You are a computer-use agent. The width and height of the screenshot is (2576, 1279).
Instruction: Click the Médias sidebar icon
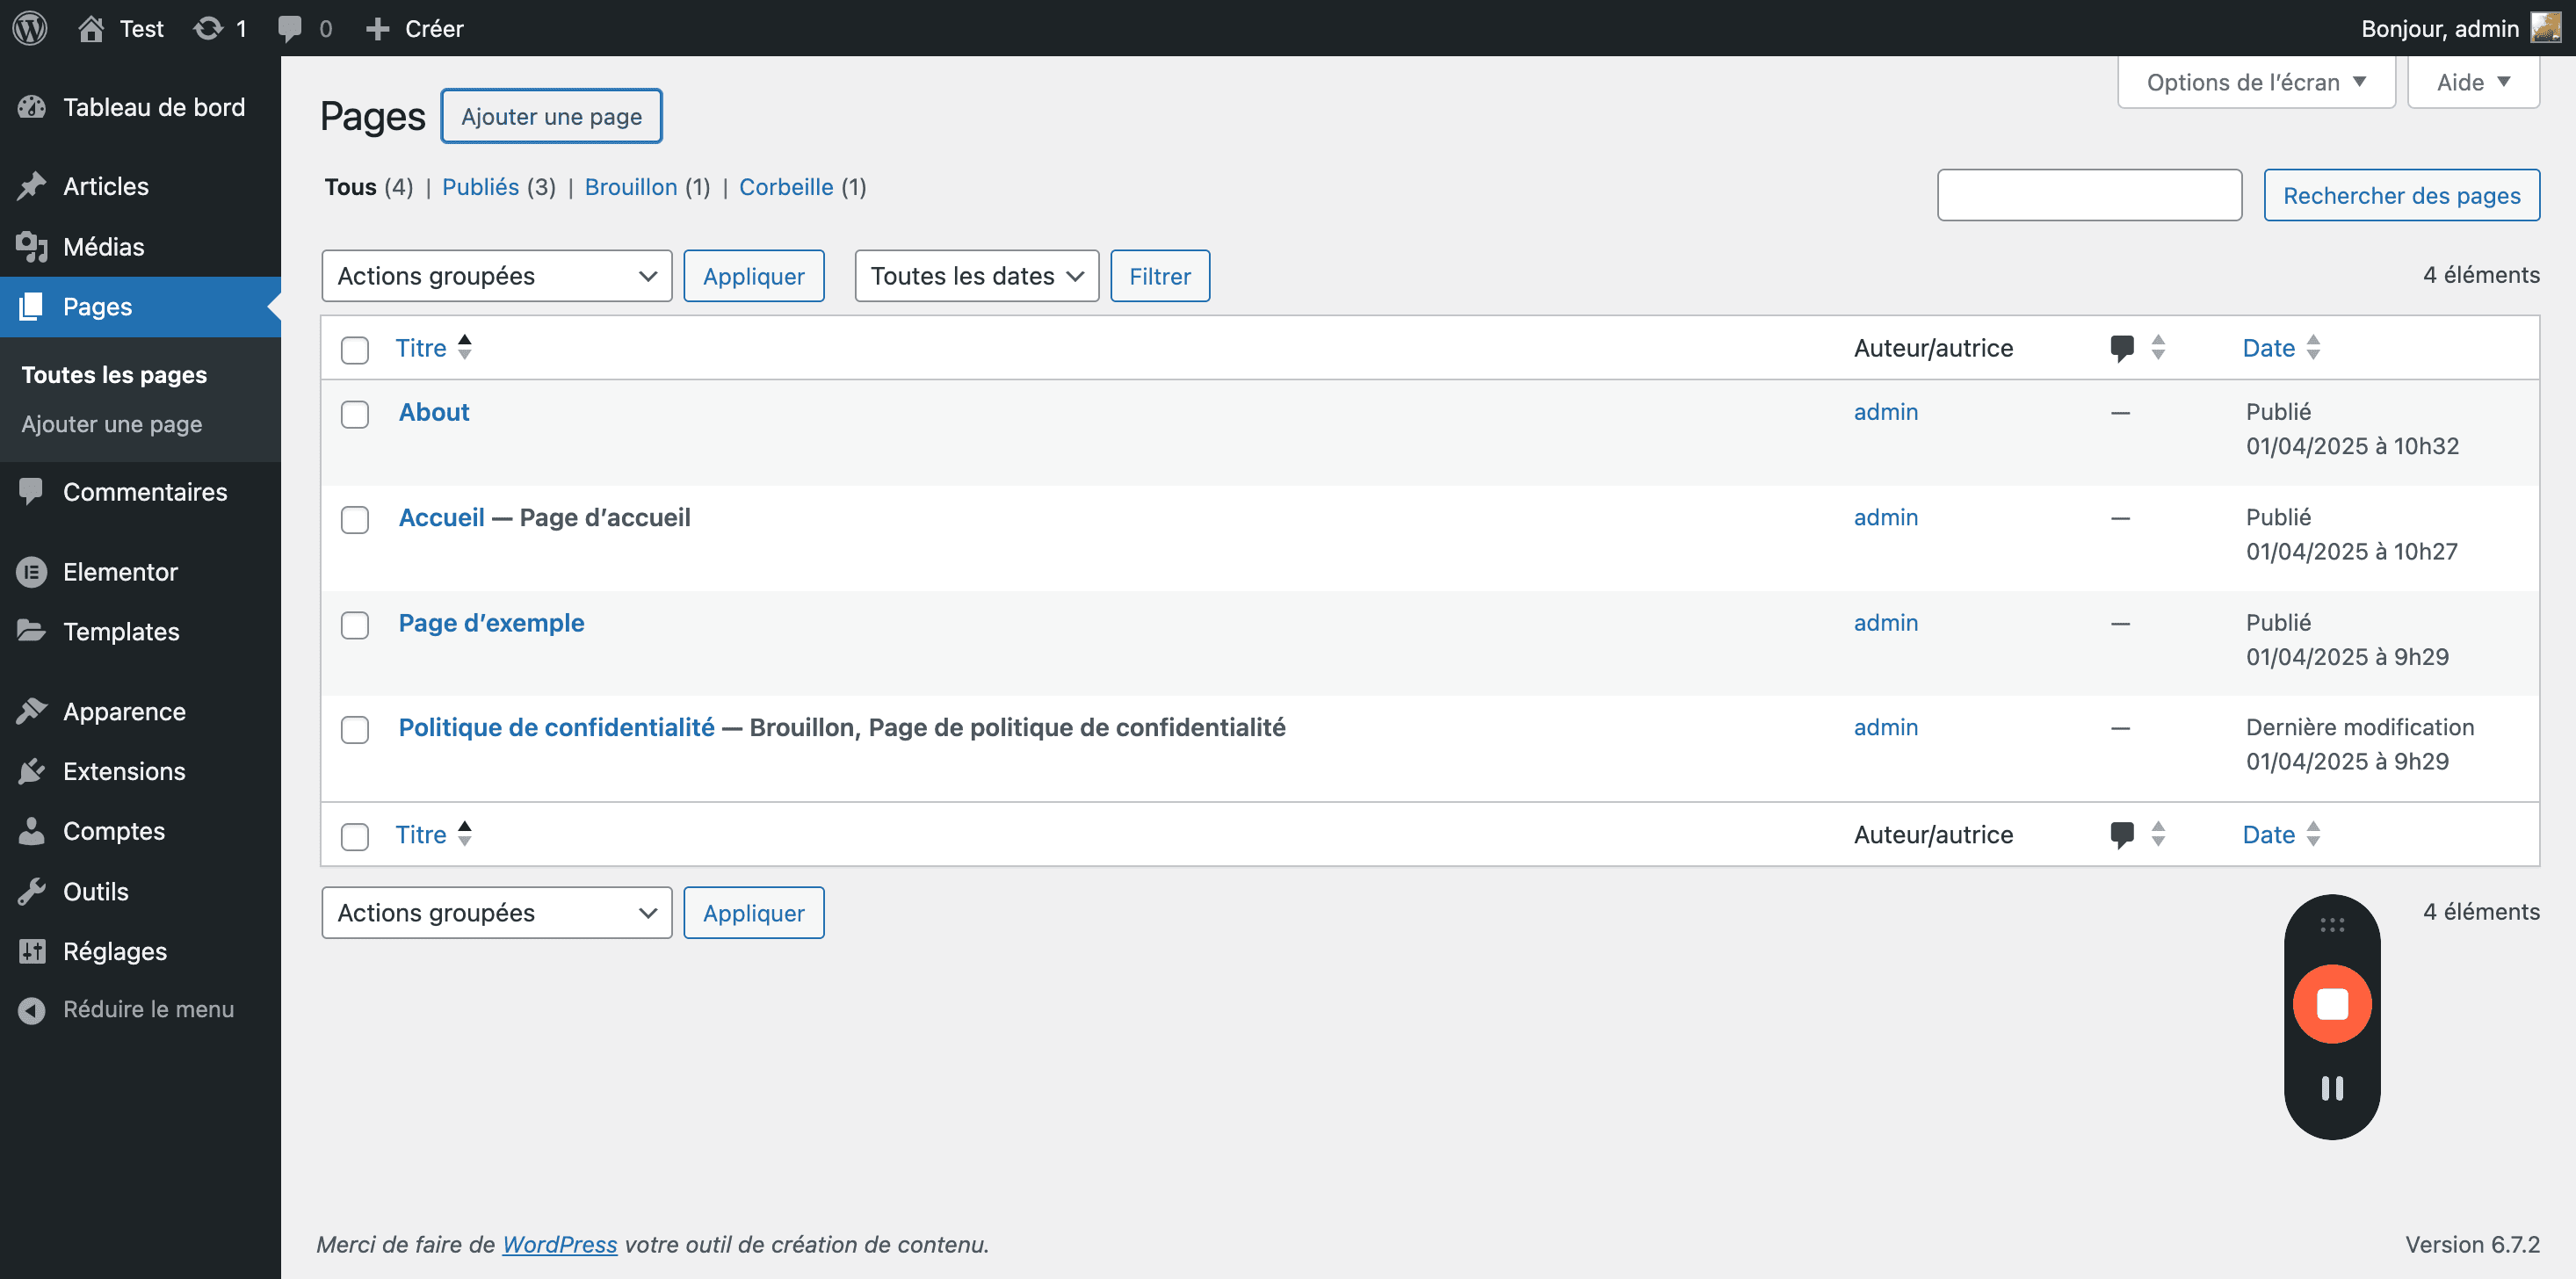tap(32, 246)
